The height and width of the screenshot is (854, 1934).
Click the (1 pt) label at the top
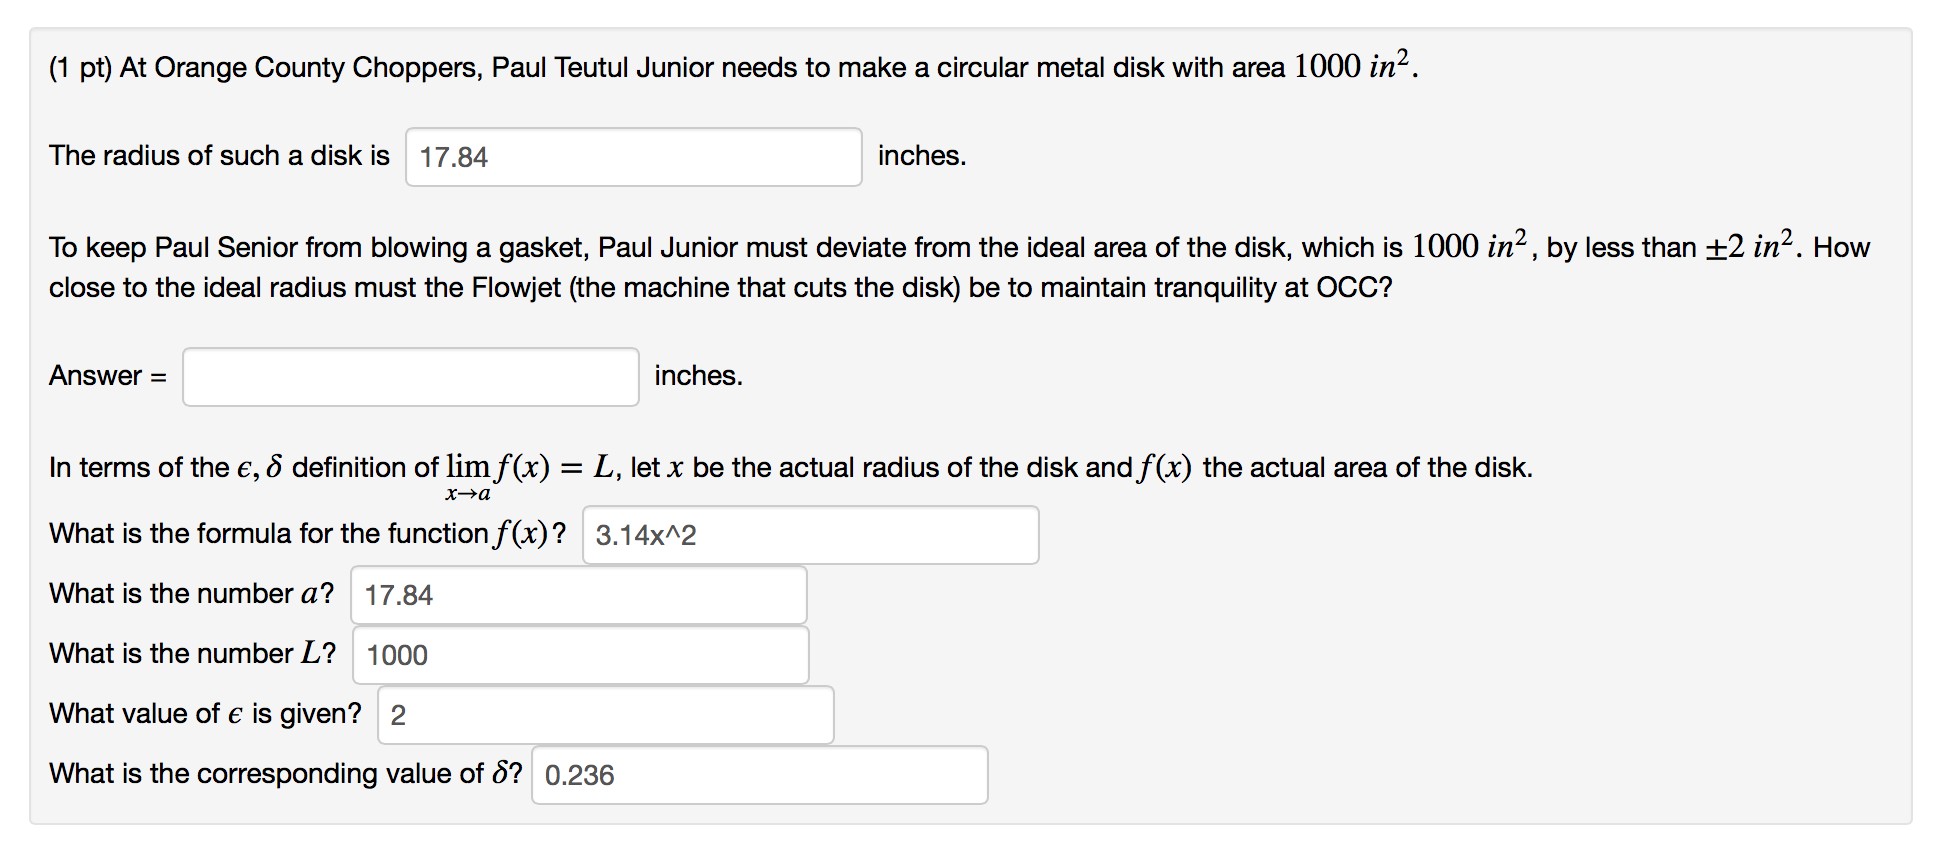[x=80, y=67]
